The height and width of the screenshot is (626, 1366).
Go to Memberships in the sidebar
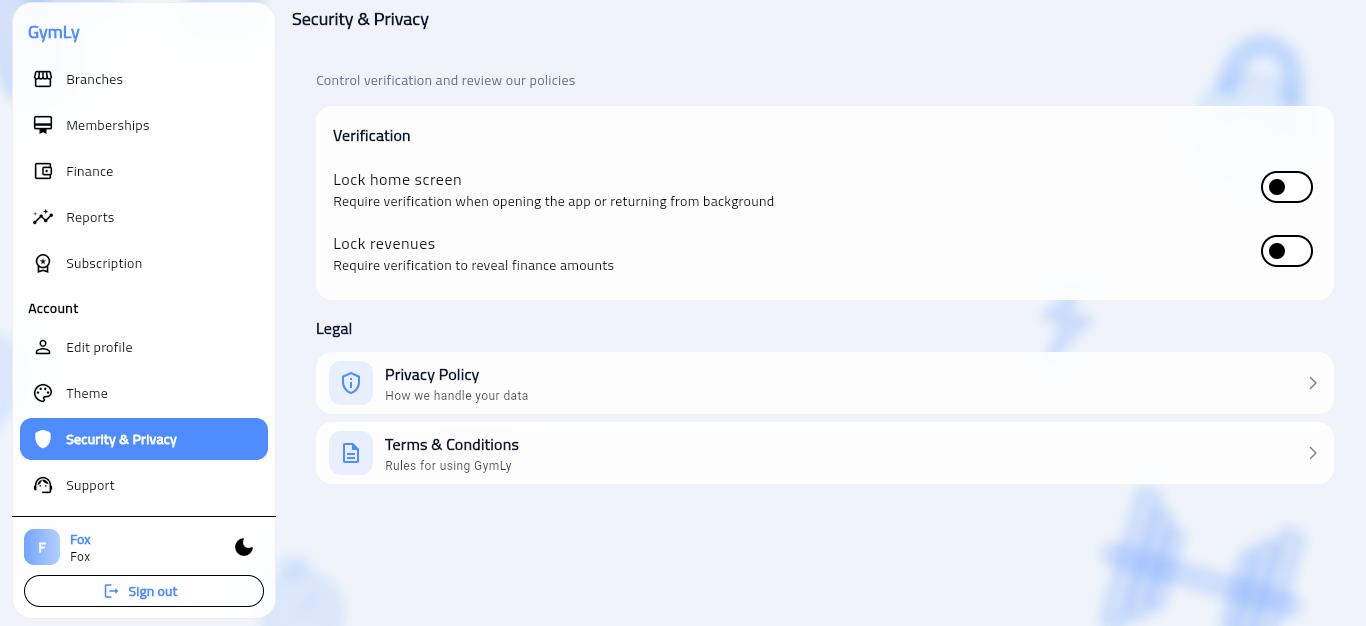144,125
